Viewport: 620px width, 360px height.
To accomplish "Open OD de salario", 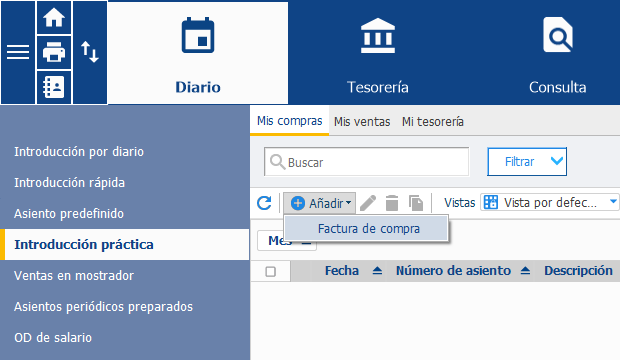I will click(x=53, y=337).
